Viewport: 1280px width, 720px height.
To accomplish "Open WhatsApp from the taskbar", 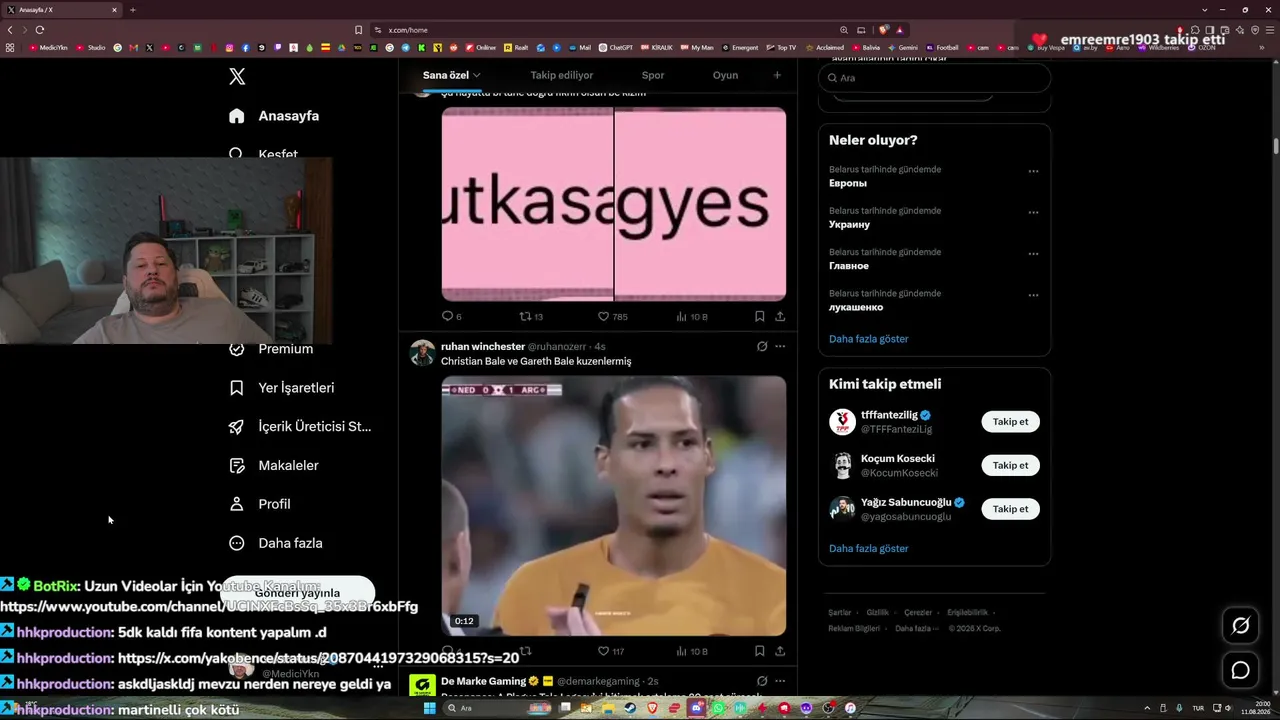I will coord(718,708).
